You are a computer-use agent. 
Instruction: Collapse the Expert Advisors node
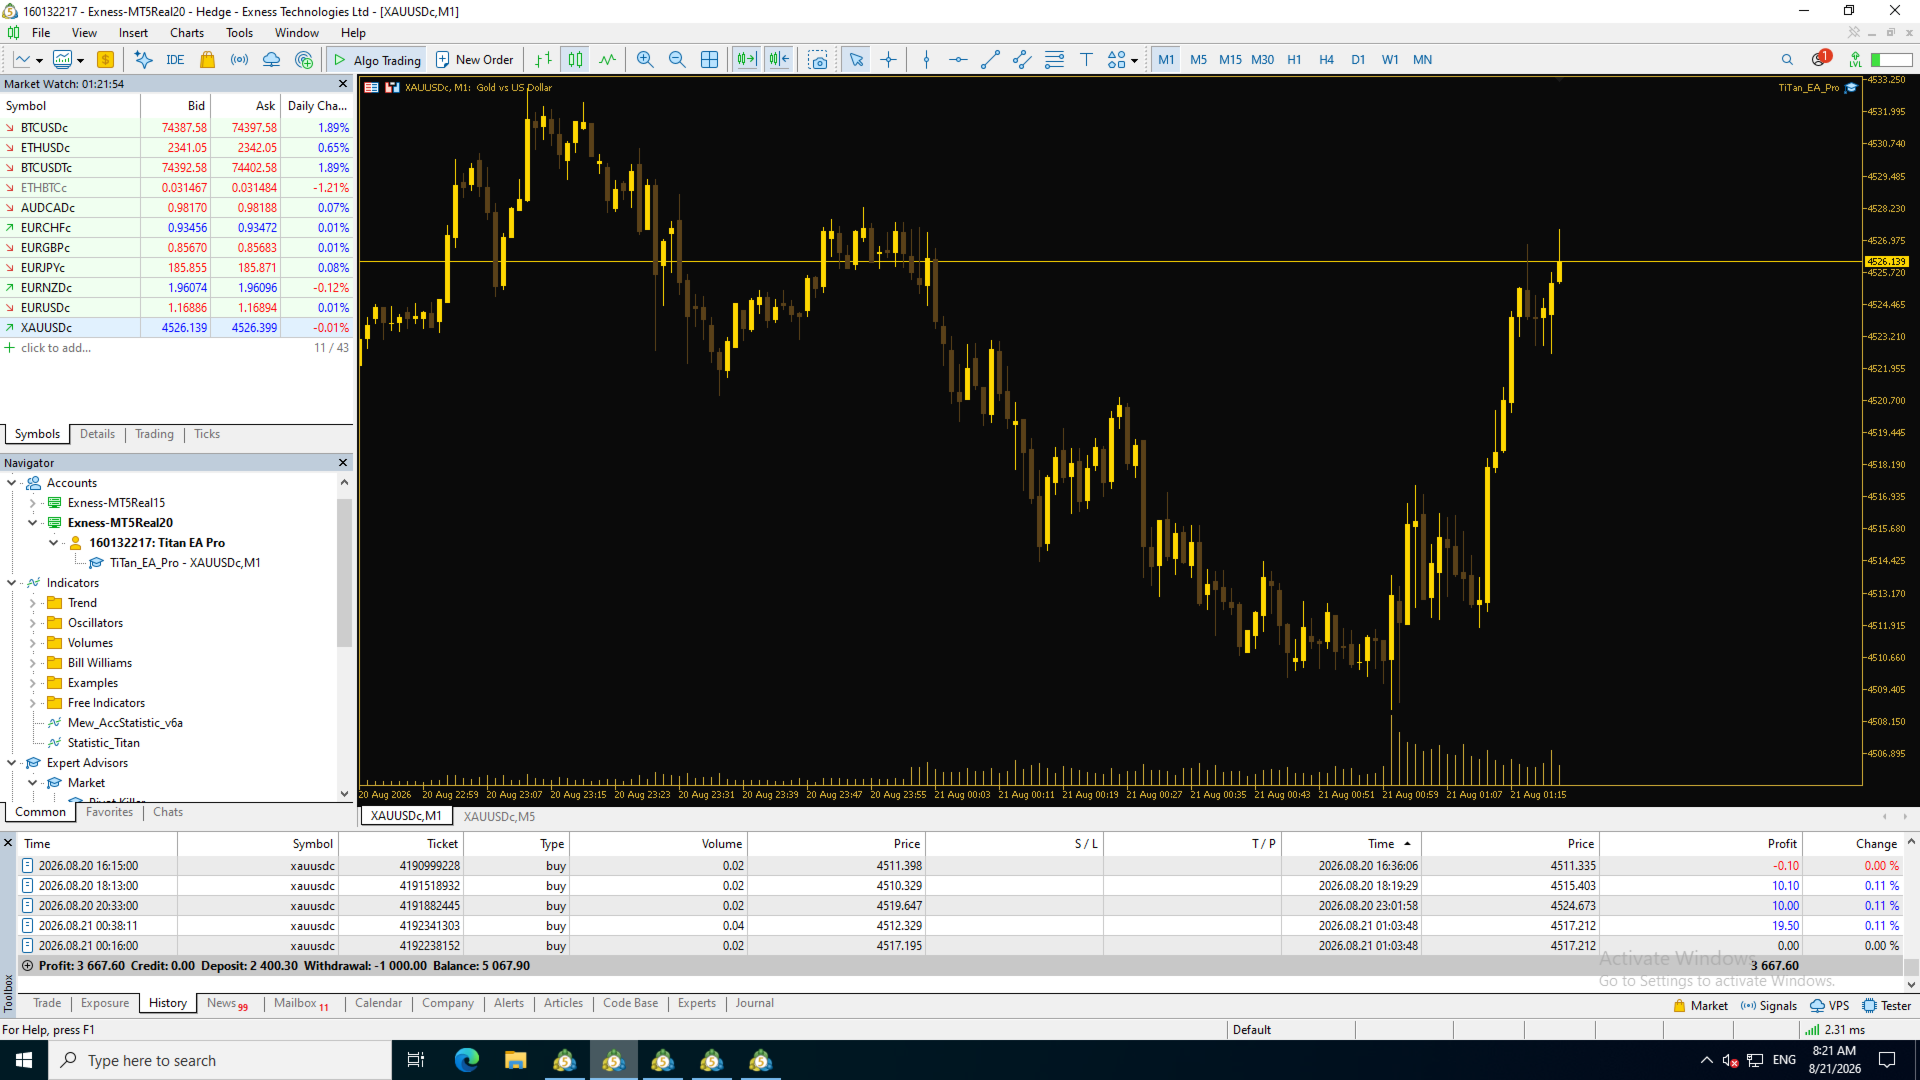click(11, 763)
